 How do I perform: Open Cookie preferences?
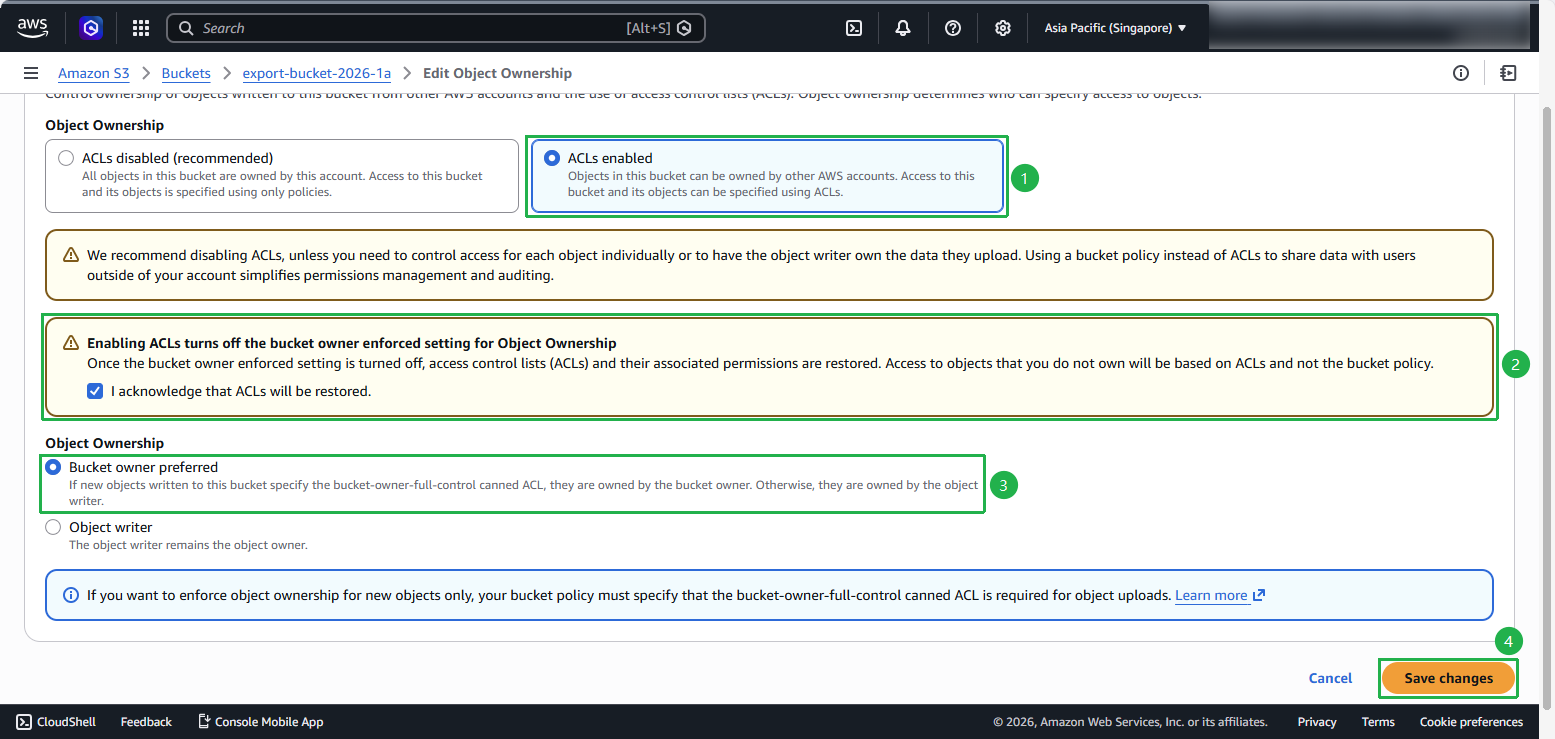click(1471, 722)
